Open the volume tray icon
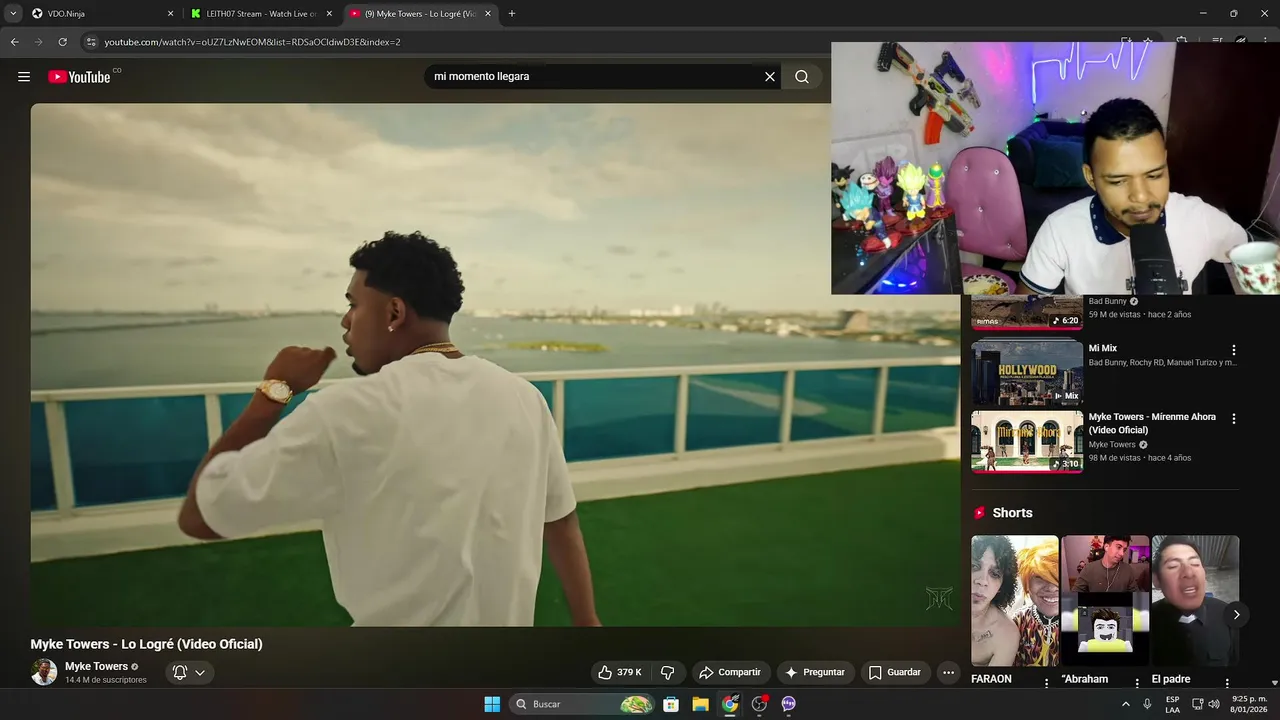This screenshot has height=720, width=1280. tap(1214, 704)
